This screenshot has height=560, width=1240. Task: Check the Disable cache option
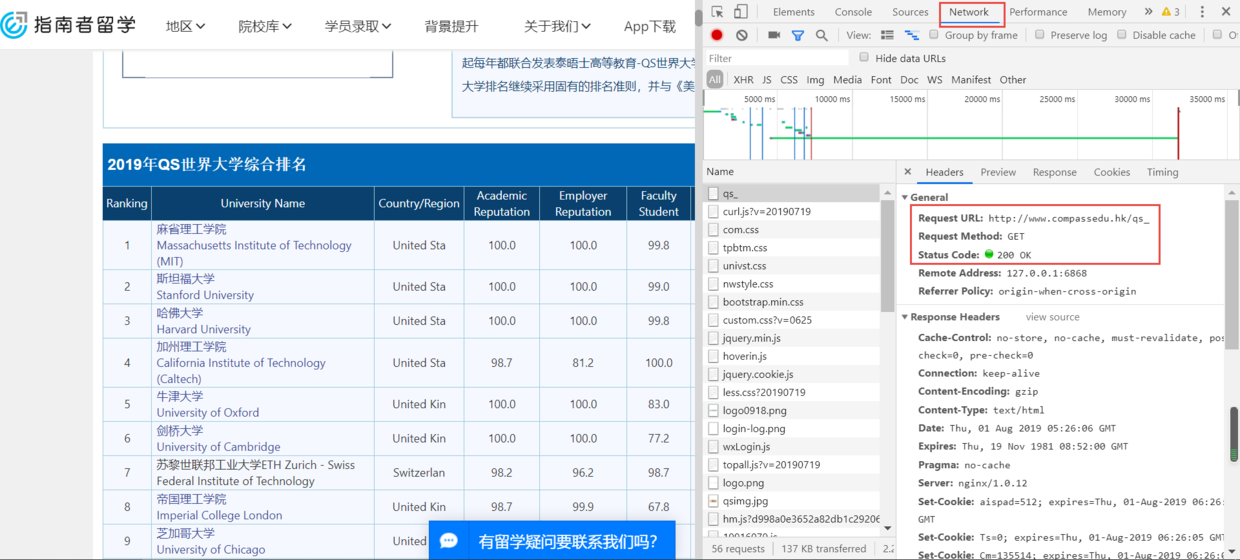pos(1122,35)
